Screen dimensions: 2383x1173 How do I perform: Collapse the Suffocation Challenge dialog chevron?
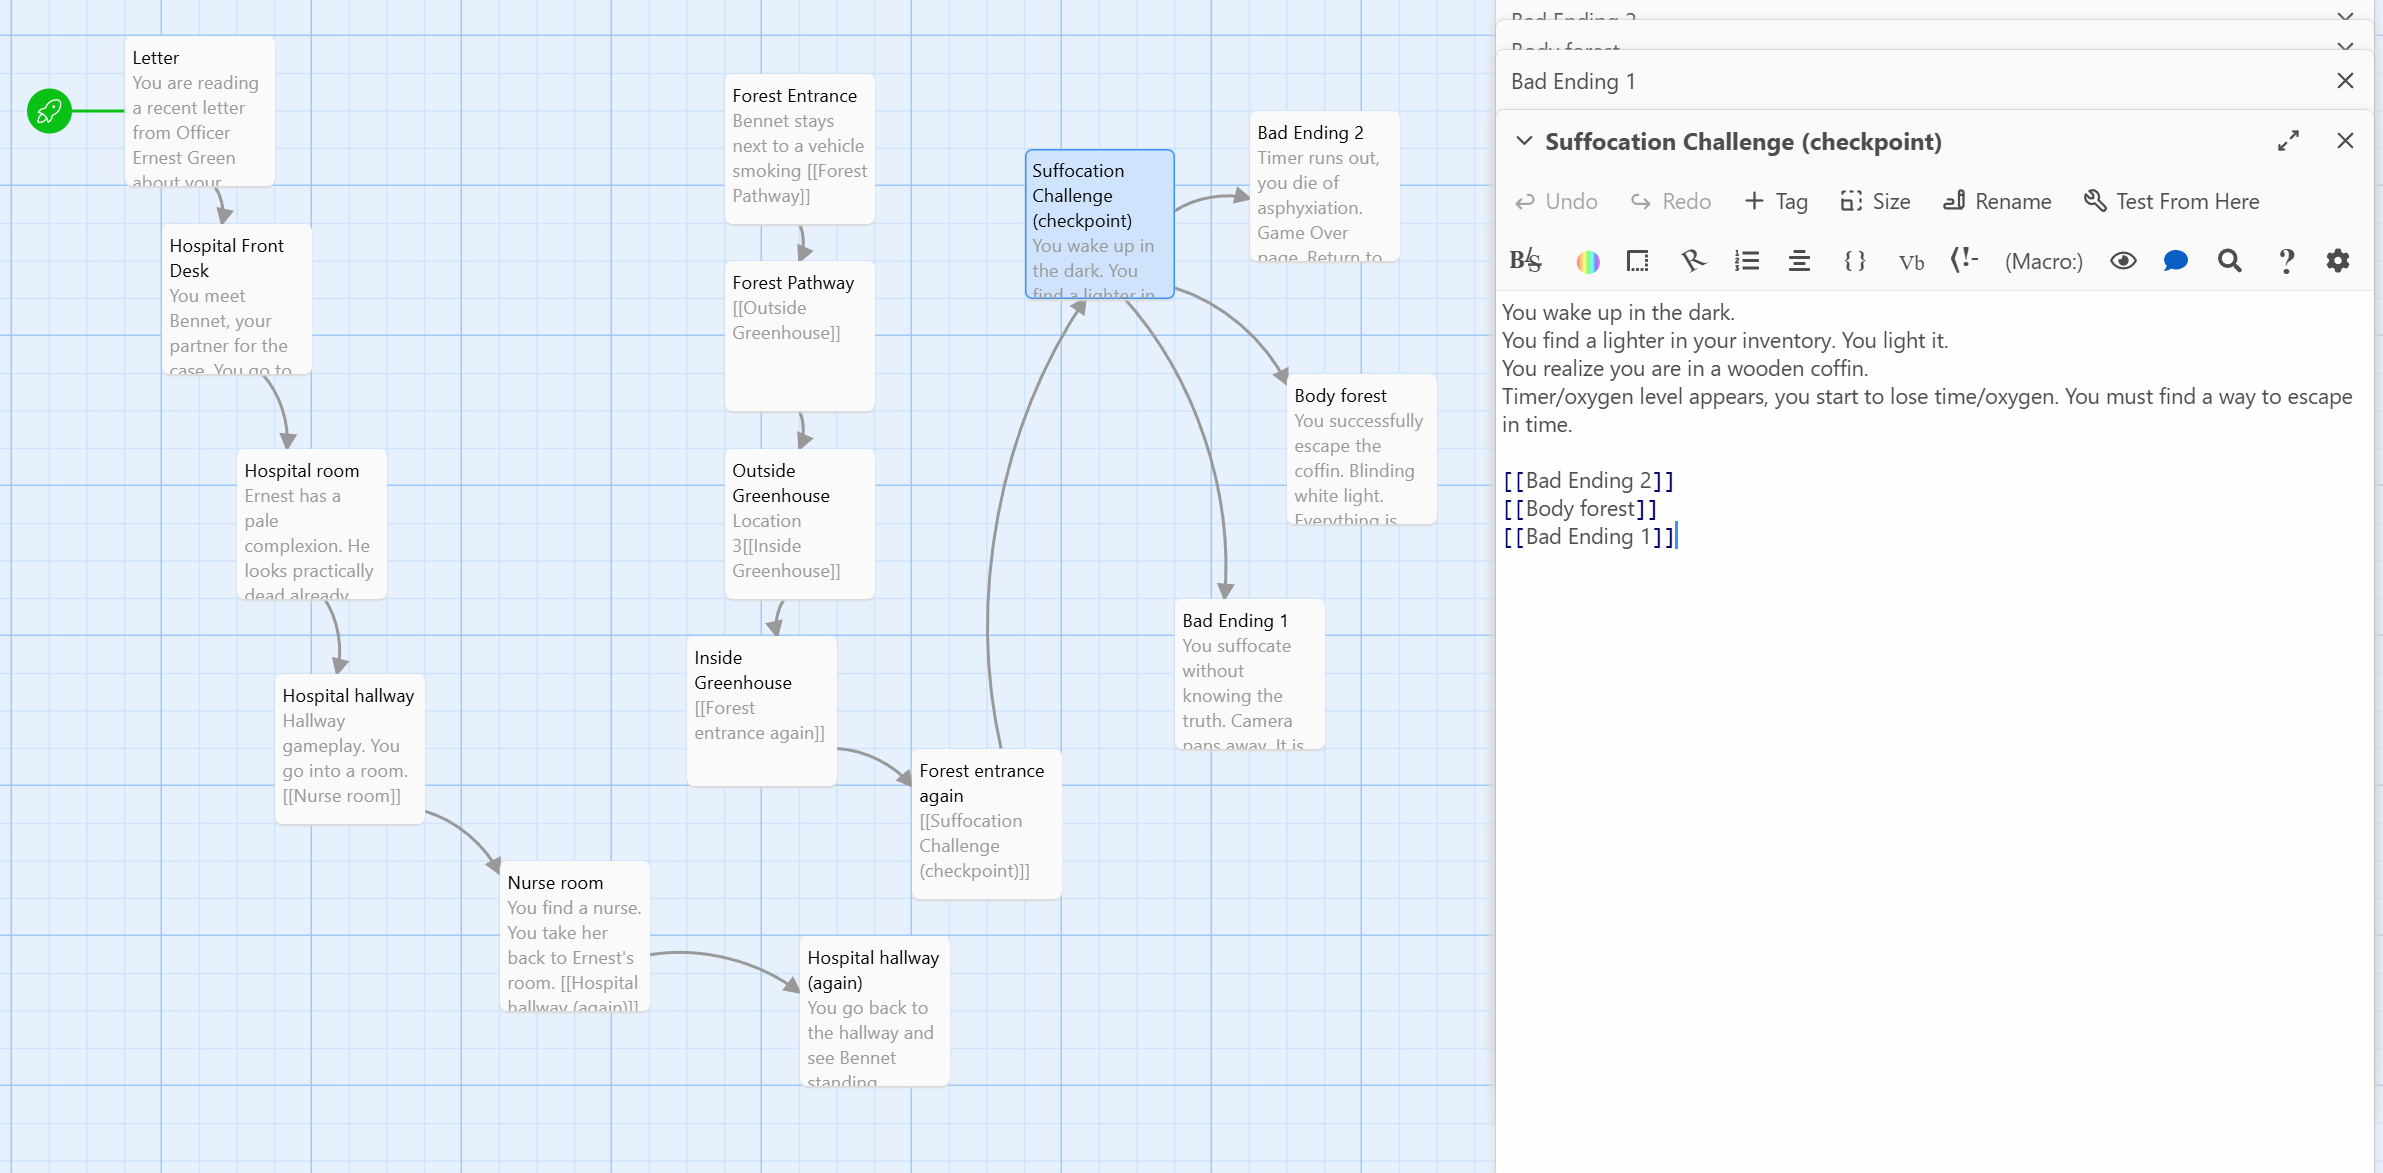click(x=1524, y=141)
